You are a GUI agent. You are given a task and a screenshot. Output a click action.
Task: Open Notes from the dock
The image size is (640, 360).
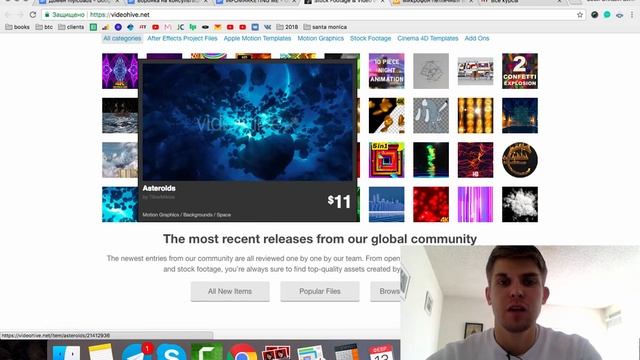coord(100,352)
